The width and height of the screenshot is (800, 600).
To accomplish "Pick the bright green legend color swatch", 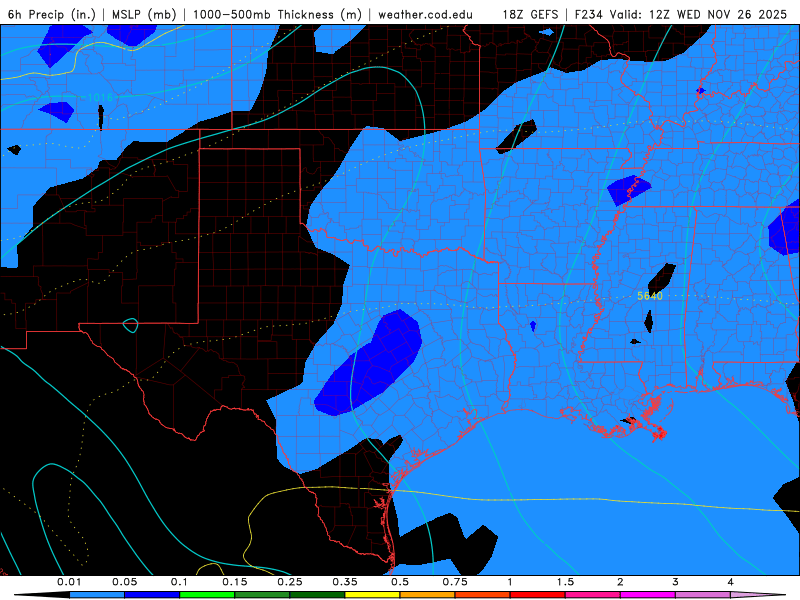I will click(x=207, y=595).
